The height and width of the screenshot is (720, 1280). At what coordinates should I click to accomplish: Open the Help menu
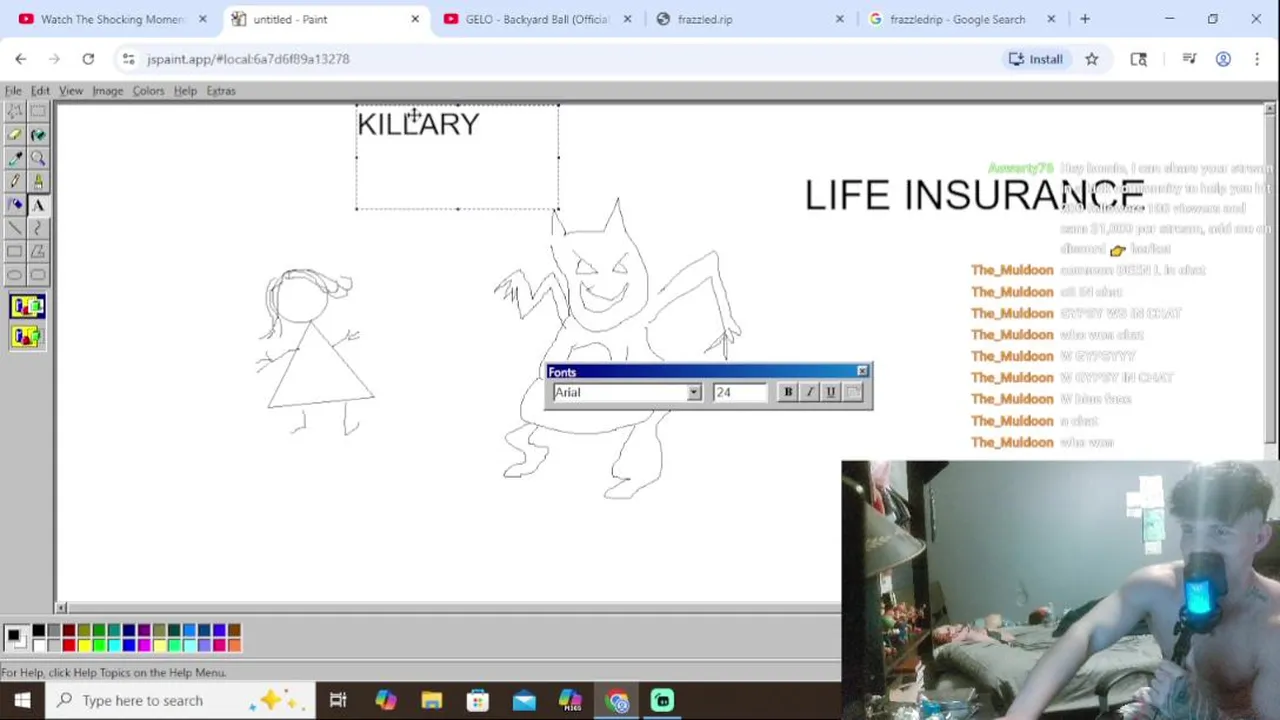coord(185,91)
